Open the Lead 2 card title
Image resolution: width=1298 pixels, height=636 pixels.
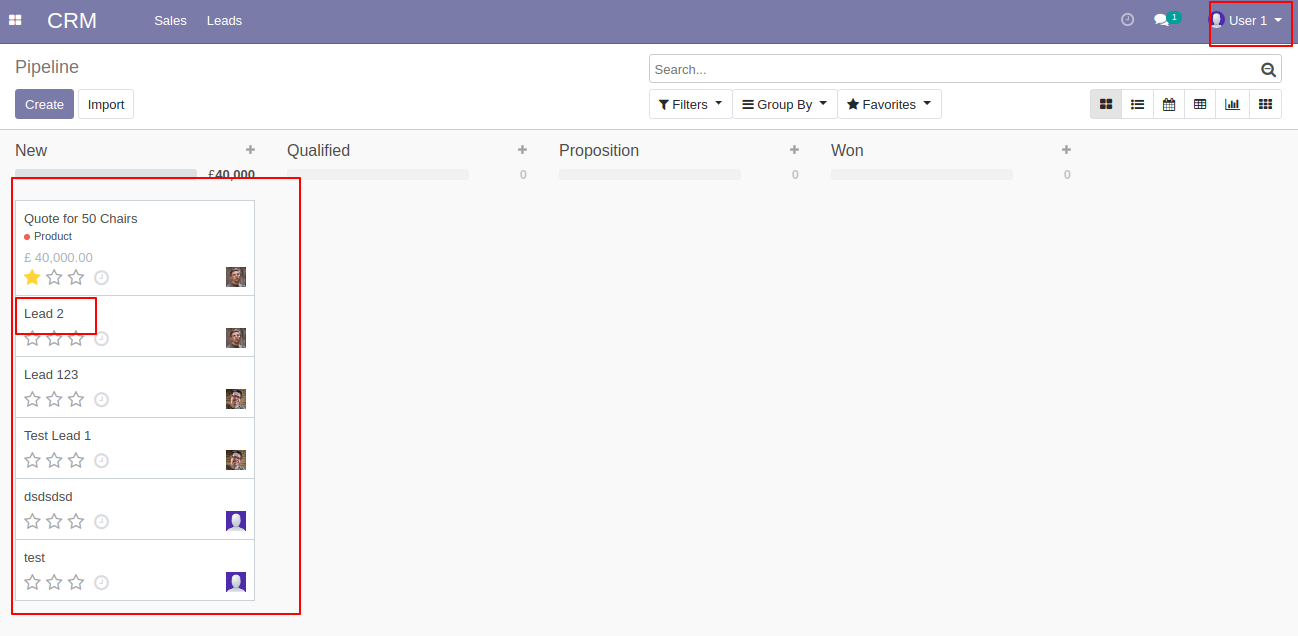point(44,313)
